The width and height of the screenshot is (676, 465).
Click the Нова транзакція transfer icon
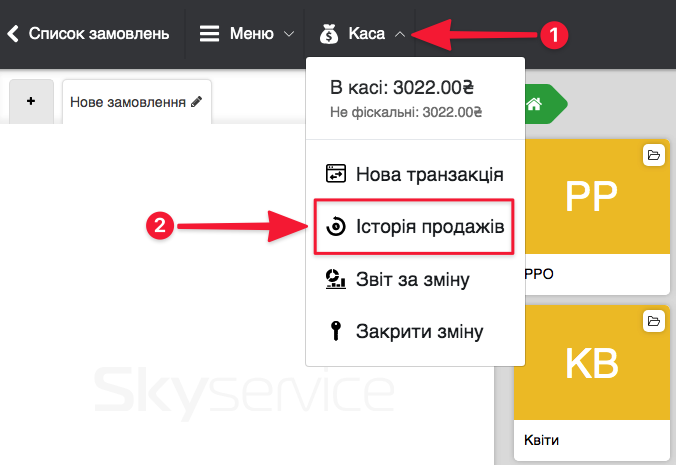[x=336, y=175]
